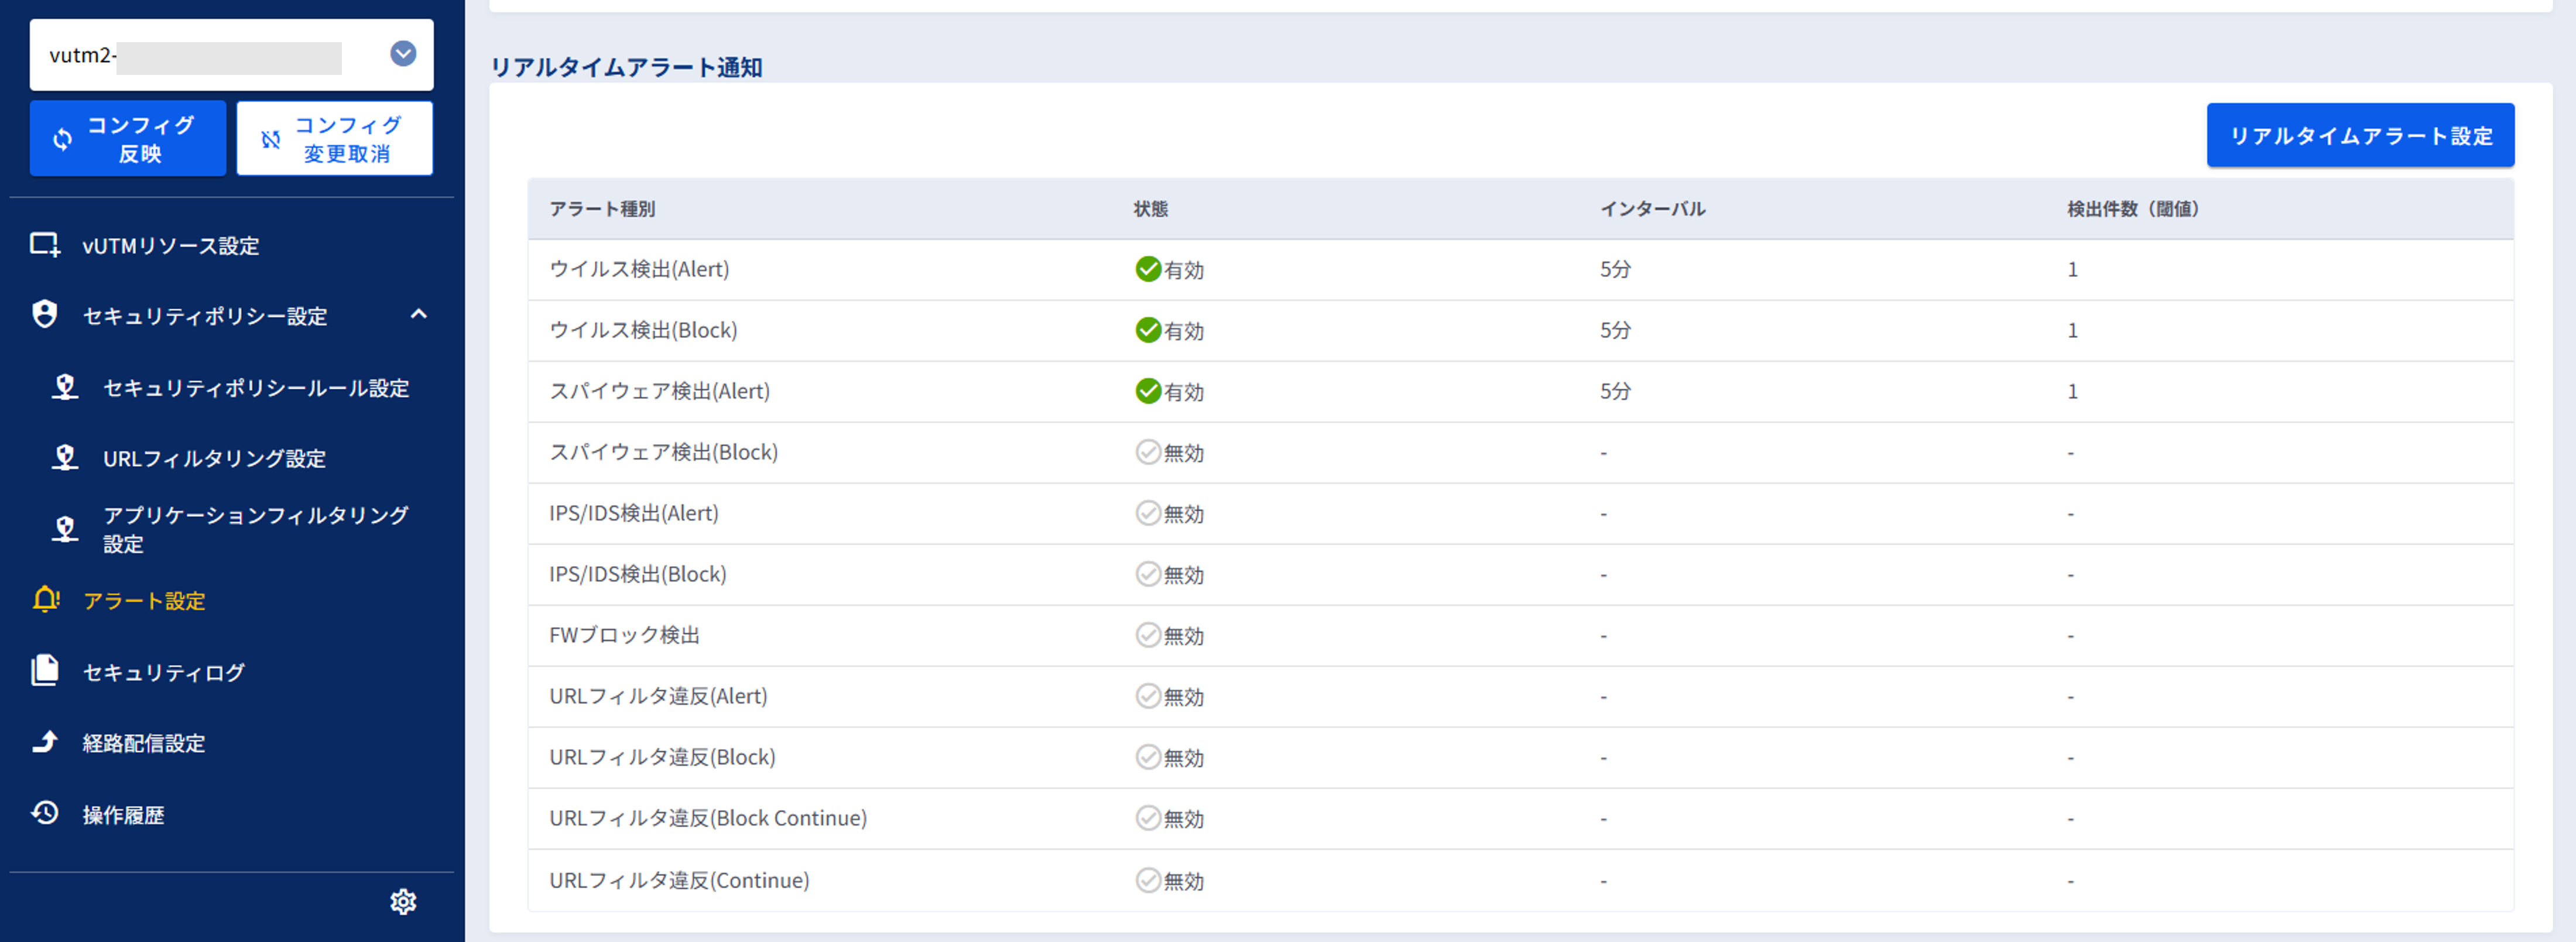
Task: Click the インターバル column header
Action: [1653, 209]
